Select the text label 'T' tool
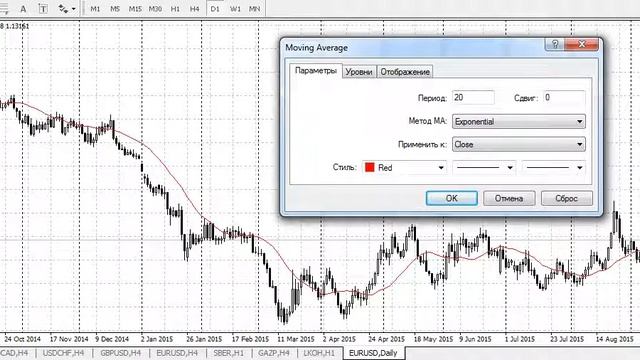 point(42,9)
